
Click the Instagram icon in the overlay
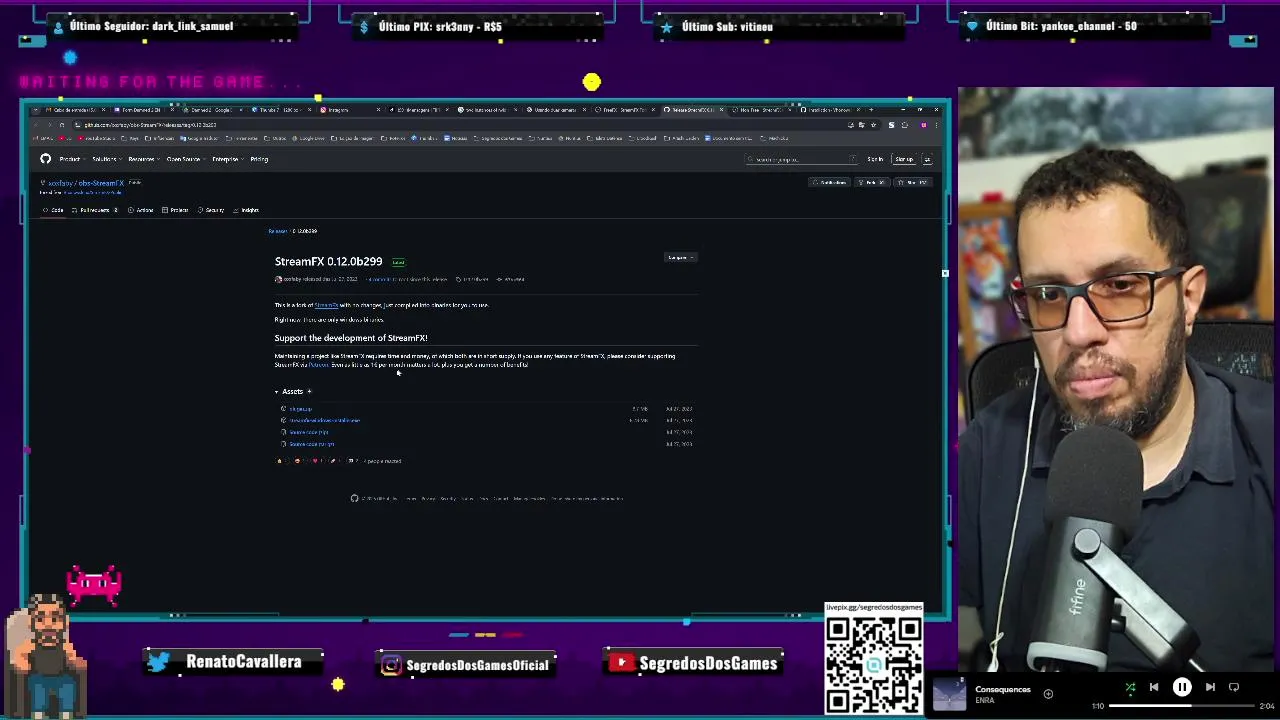pos(391,665)
